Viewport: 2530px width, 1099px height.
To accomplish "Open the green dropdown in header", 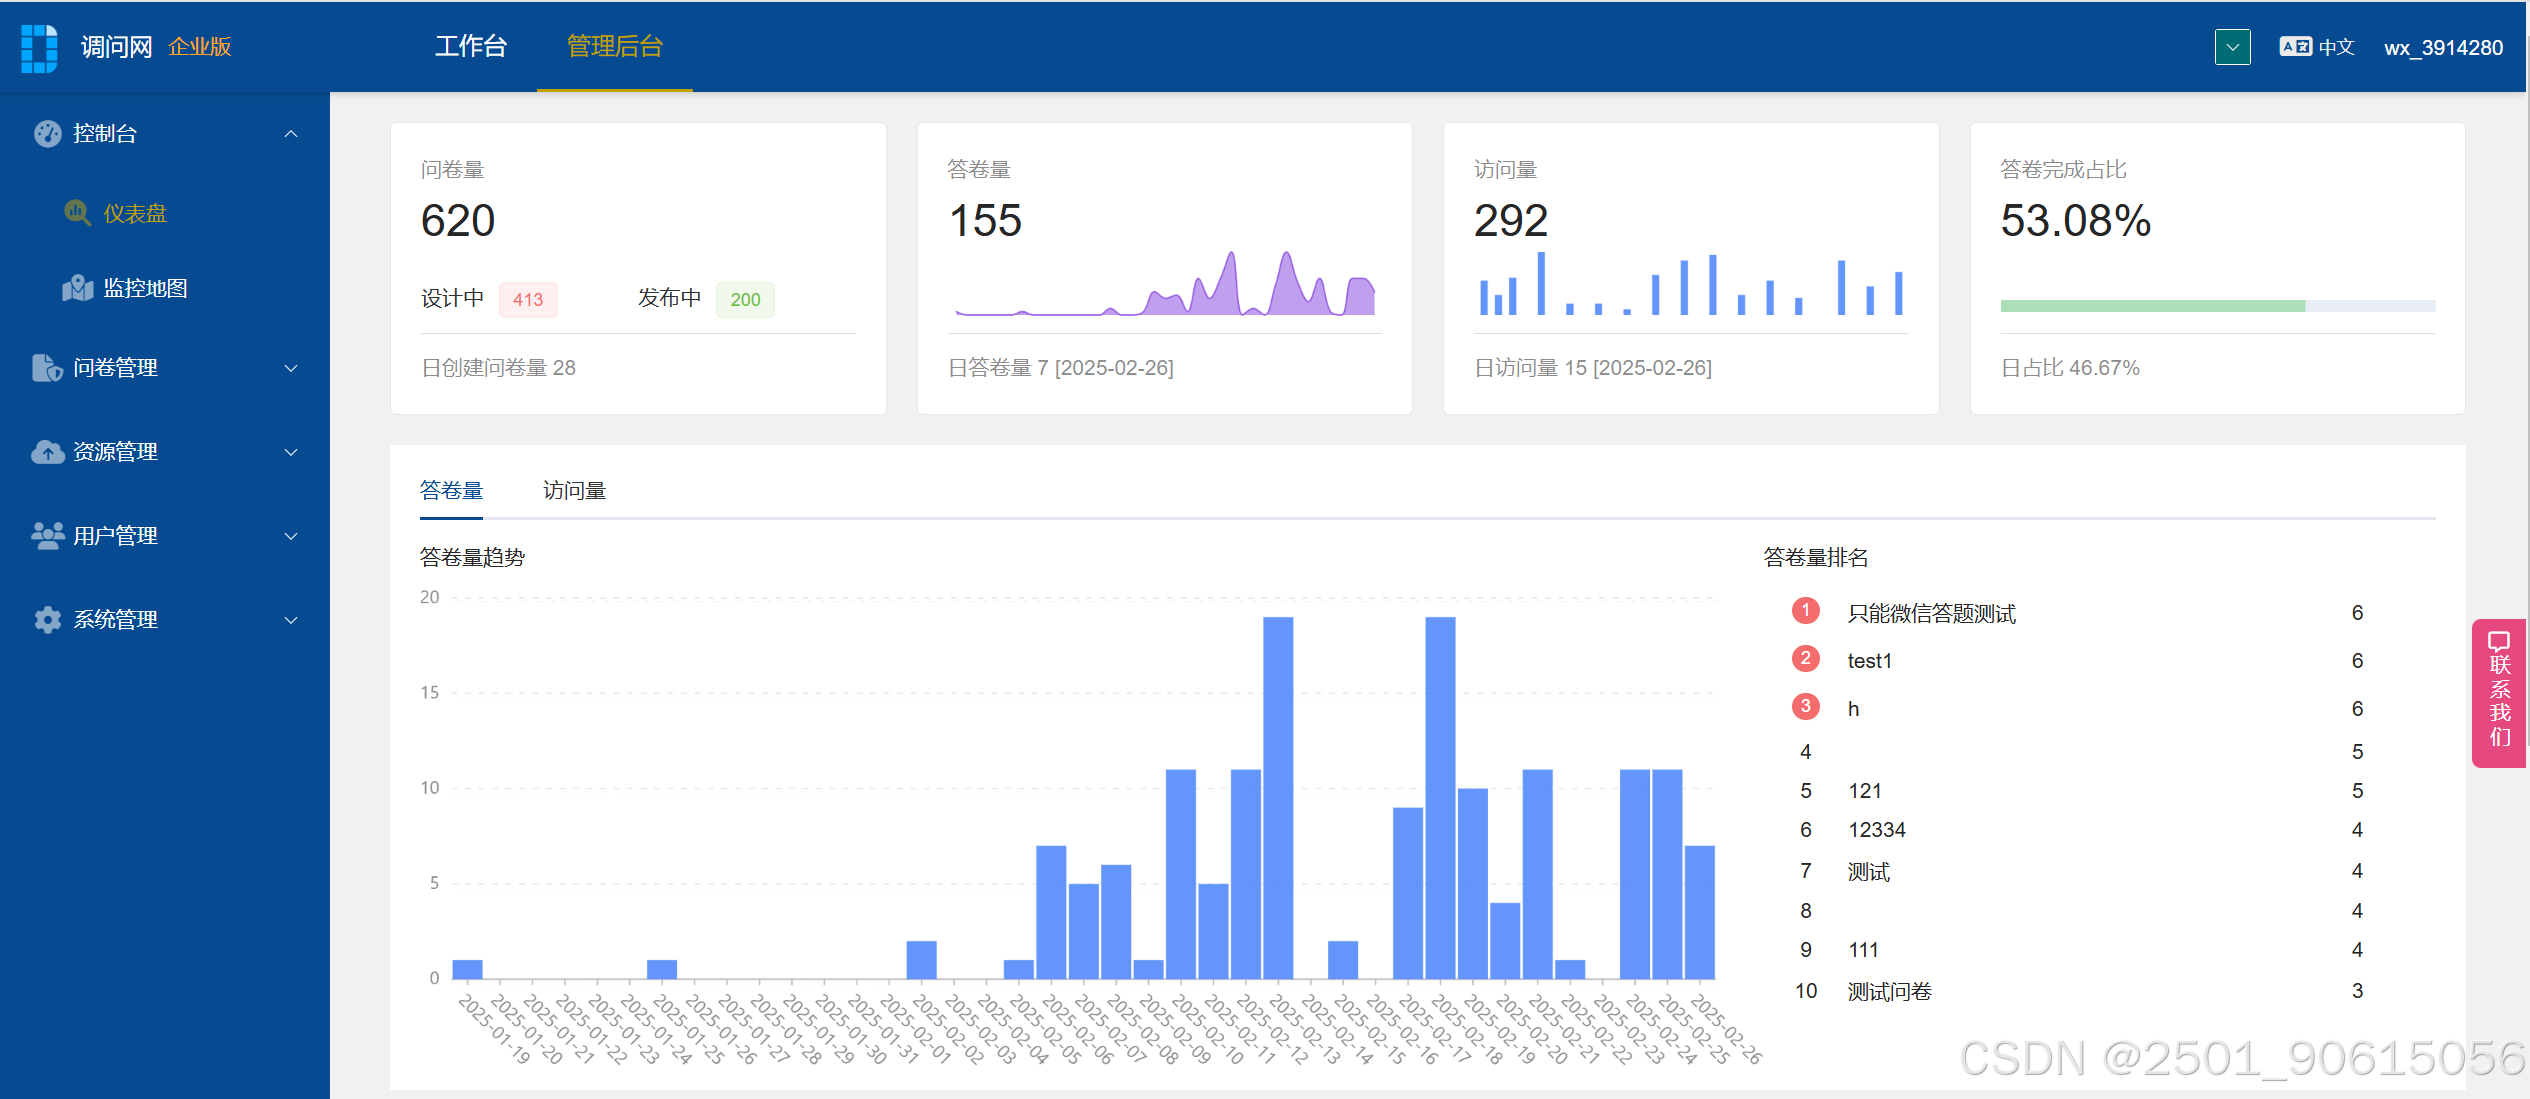I will tap(2232, 47).
